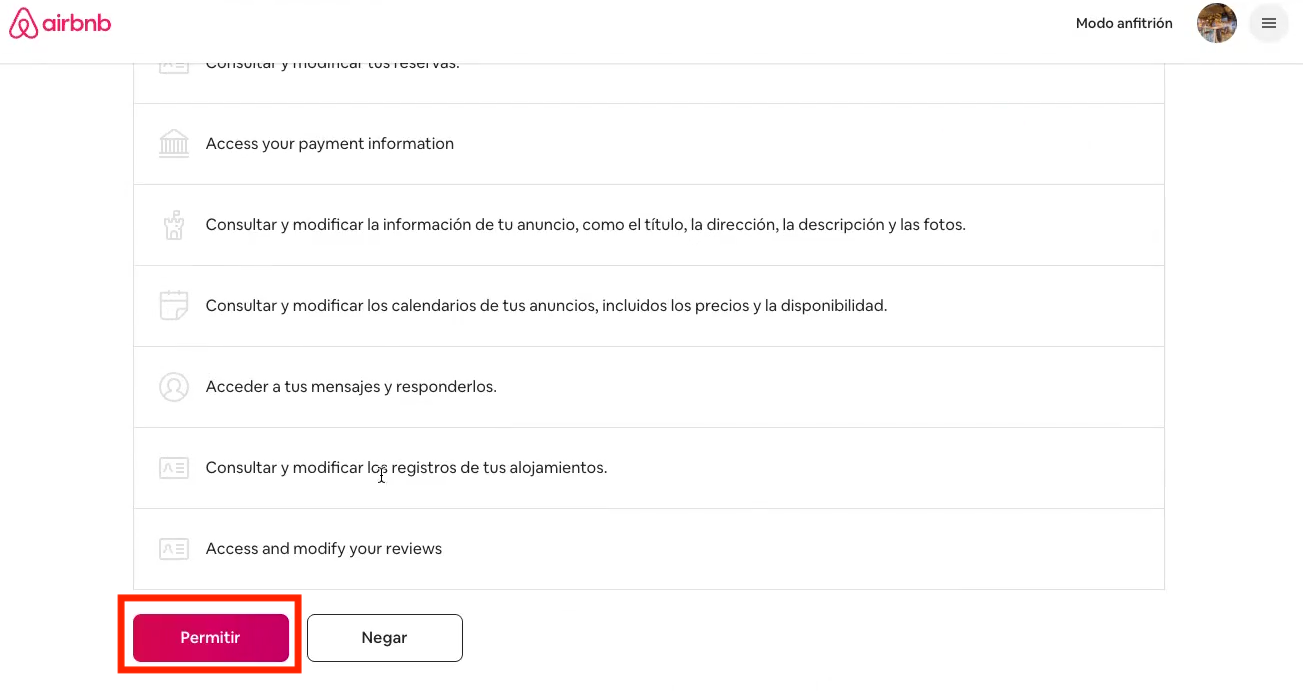Click the Airbnb logo
1303x691 pixels.
[x=60, y=23]
